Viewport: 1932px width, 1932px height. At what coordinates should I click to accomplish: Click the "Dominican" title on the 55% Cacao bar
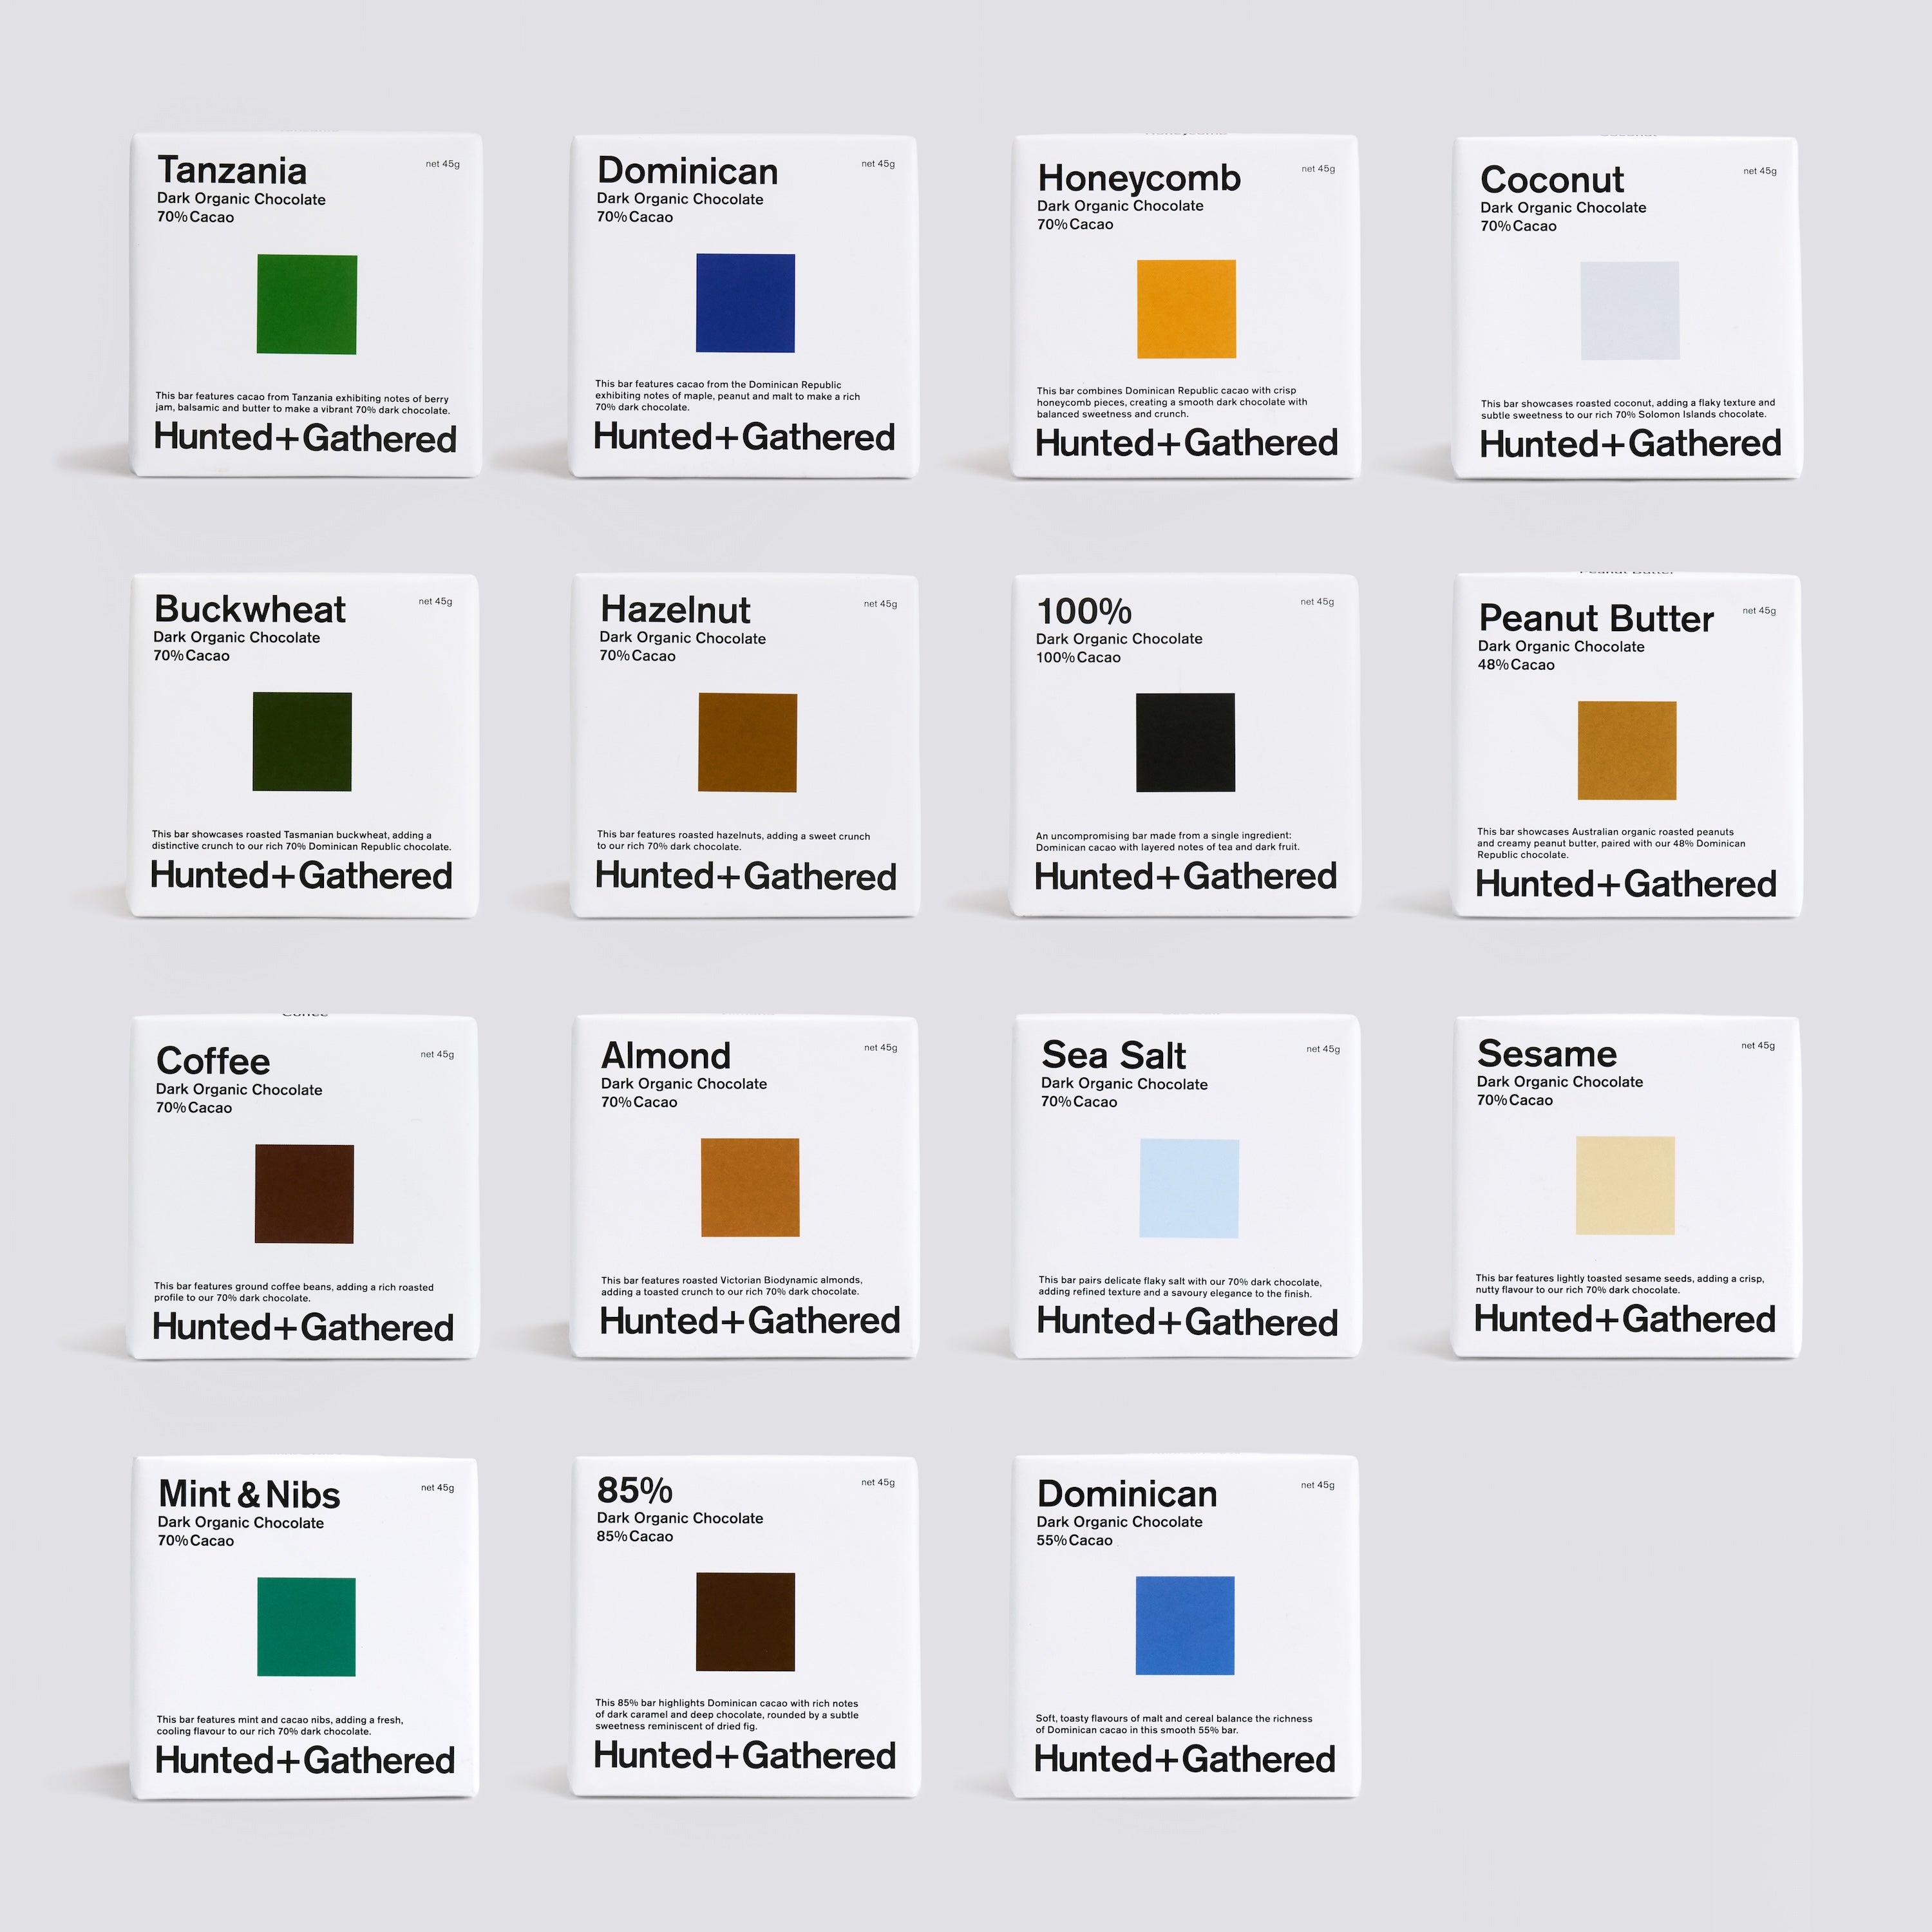coord(1127,1494)
